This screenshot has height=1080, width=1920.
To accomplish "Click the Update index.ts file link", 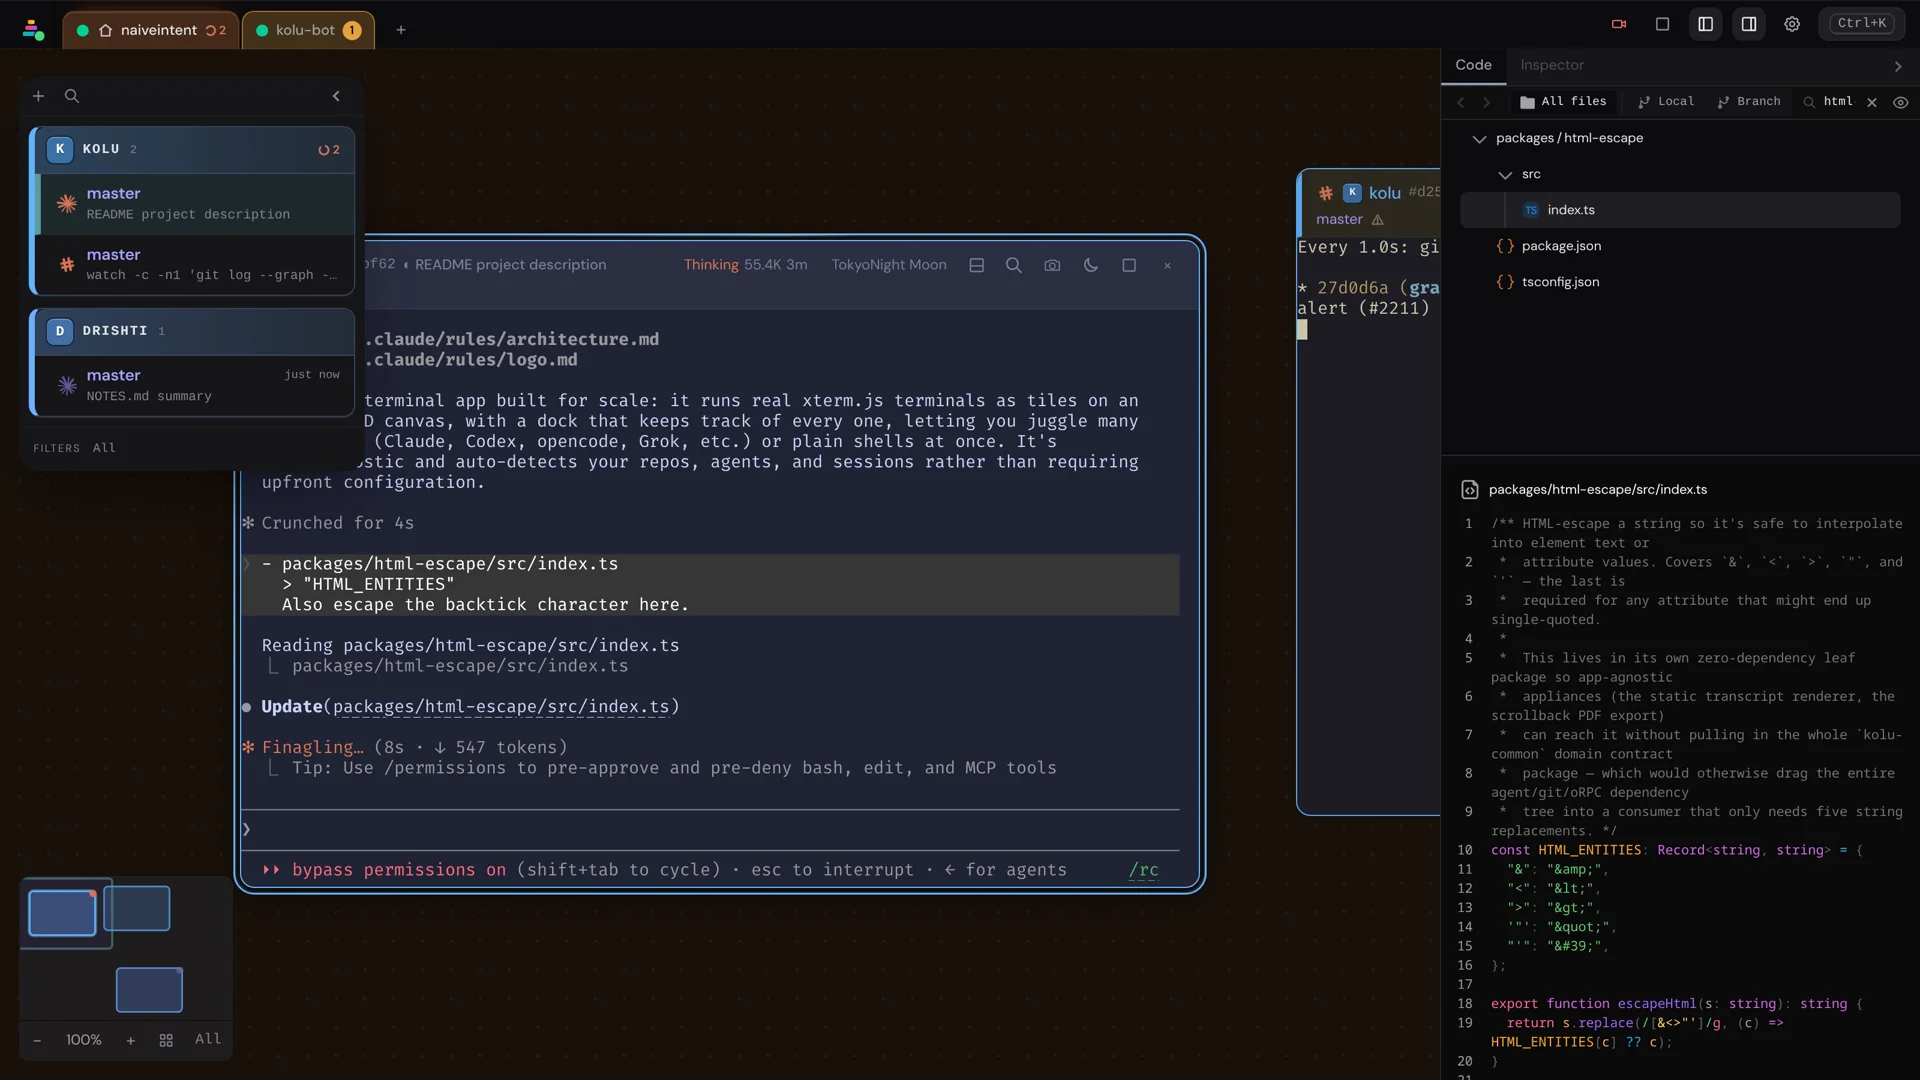I will [x=501, y=707].
